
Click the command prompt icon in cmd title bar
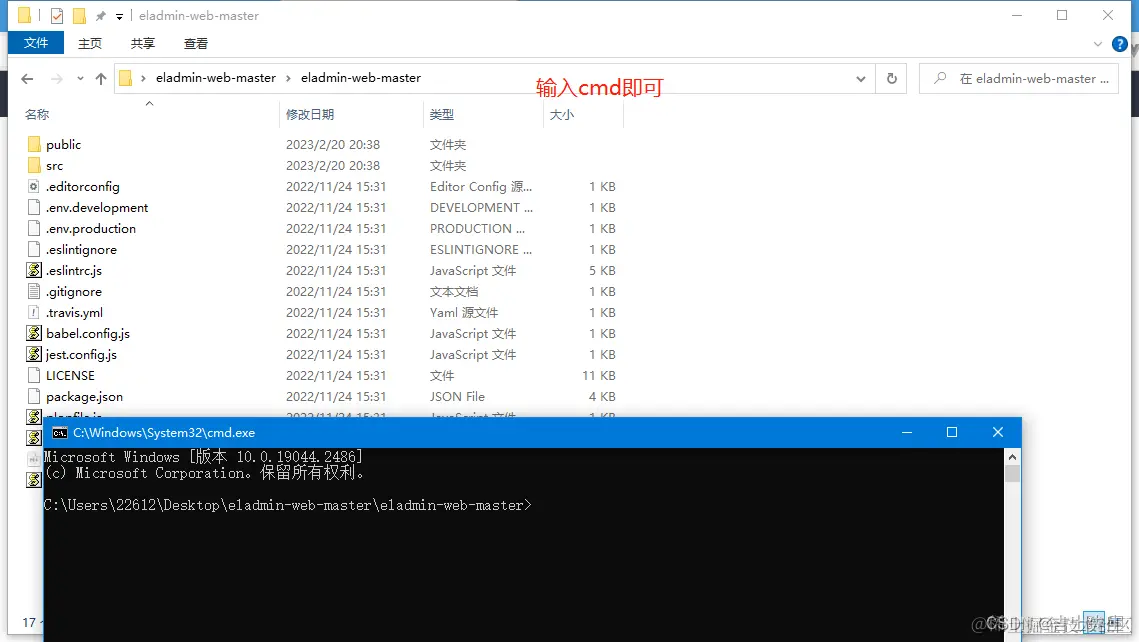pos(58,432)
